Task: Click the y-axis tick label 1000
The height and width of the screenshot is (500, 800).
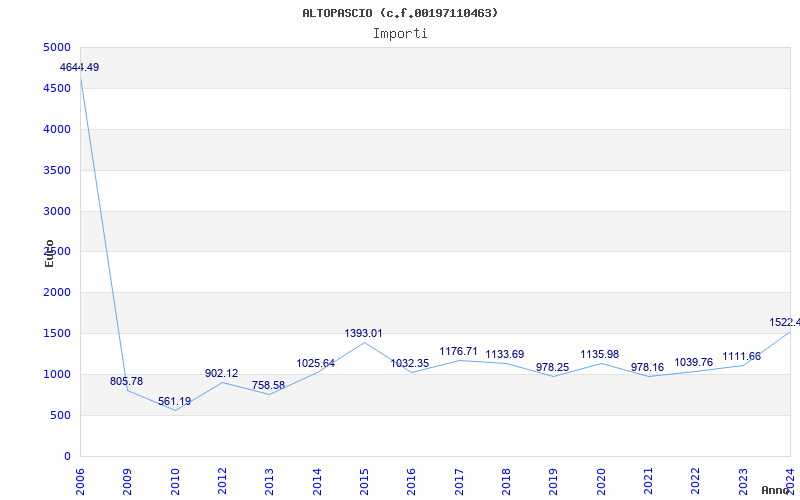Action: (57, 374)
